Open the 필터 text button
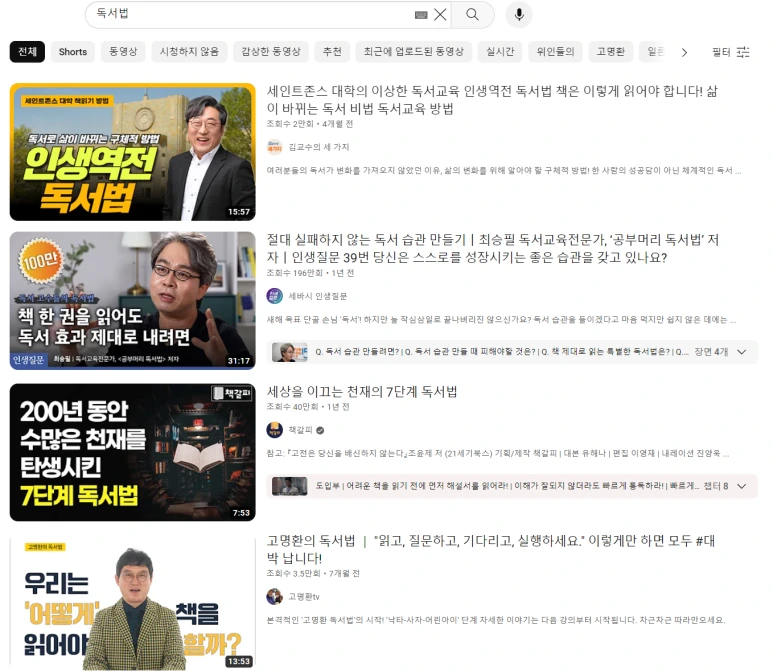773x671 pixels. point(721,52)
